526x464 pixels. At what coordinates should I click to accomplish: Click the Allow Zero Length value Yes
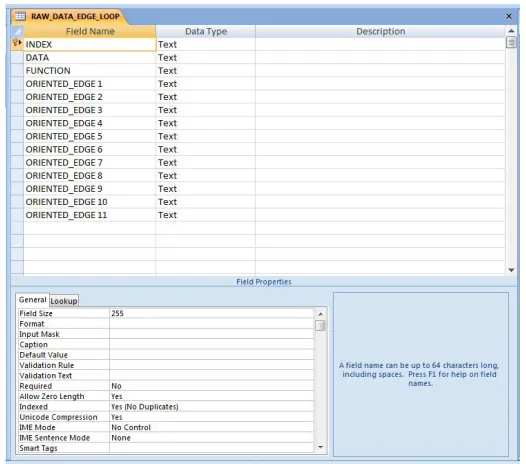click(x=212, y=397)
